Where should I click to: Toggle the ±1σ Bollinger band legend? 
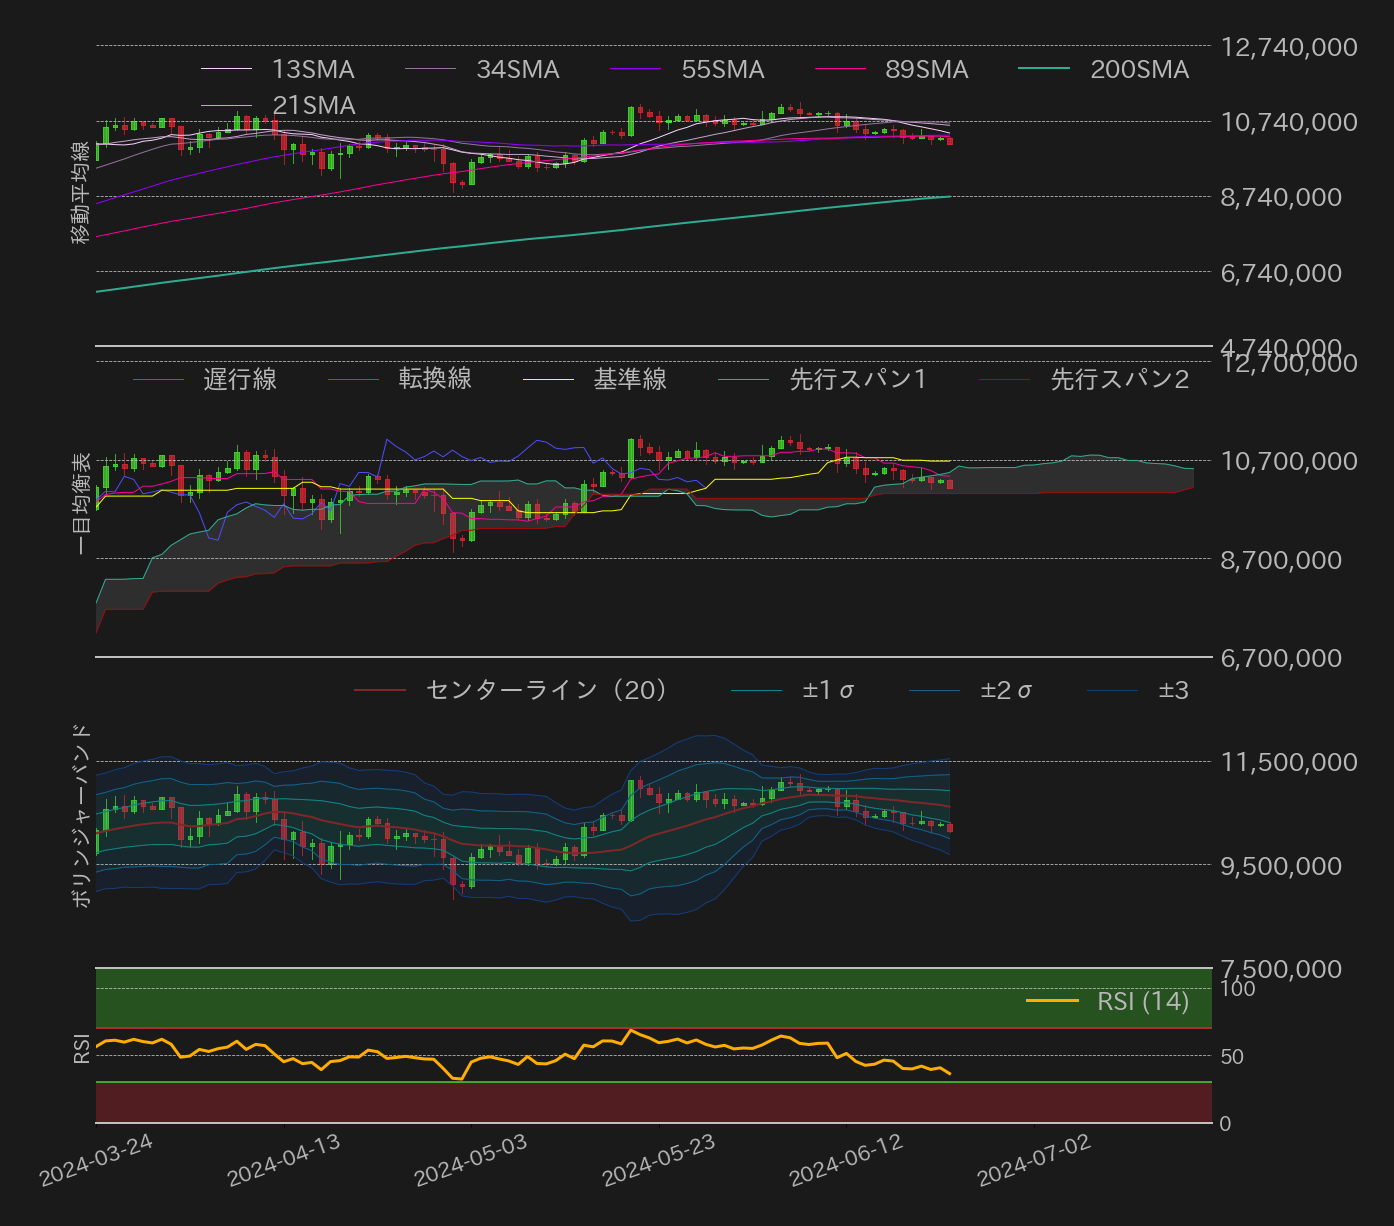pyautogui.click(x=793, y=690)
